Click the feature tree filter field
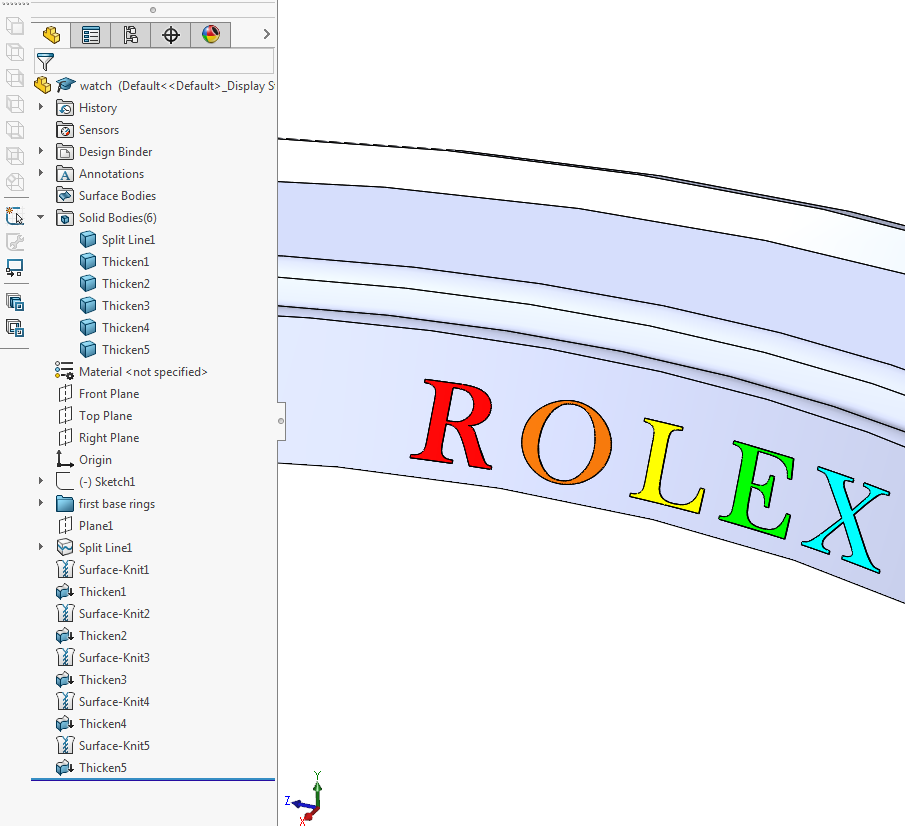The image size is (905, 826). (154, 61)
